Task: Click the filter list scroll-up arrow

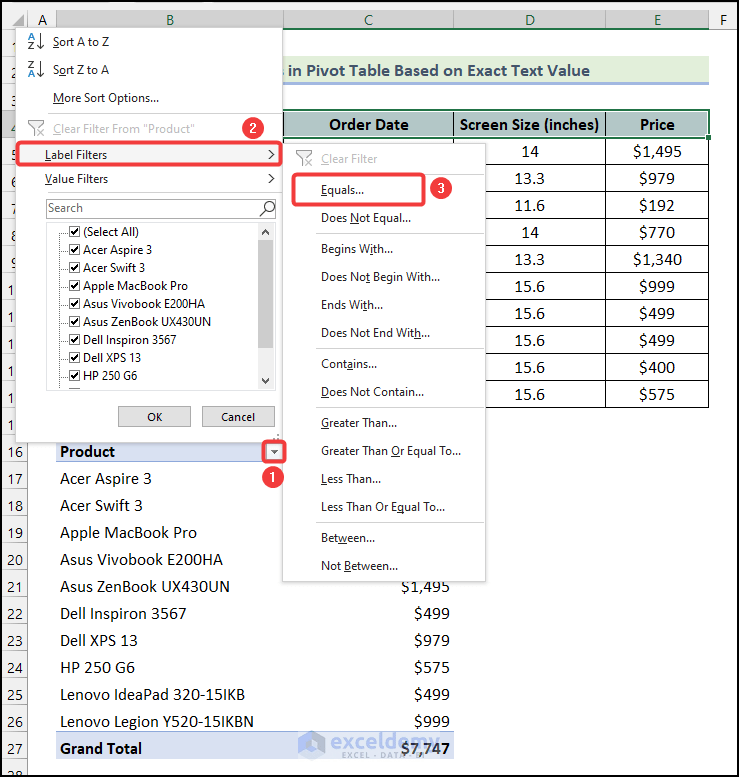Action: pos(266,232)
